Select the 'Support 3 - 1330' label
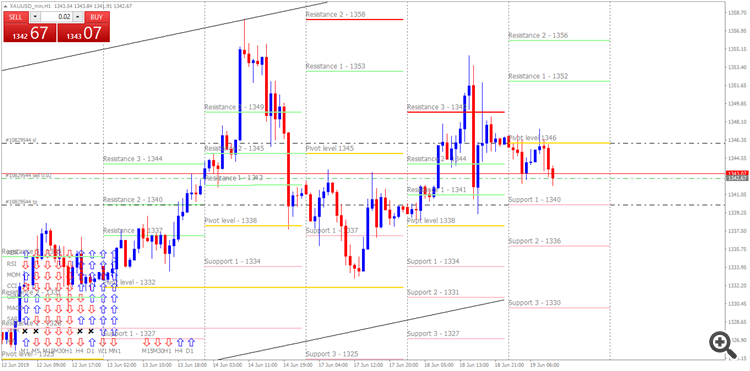The height and width of the screenshot is (371, 750). coord(534,303)
